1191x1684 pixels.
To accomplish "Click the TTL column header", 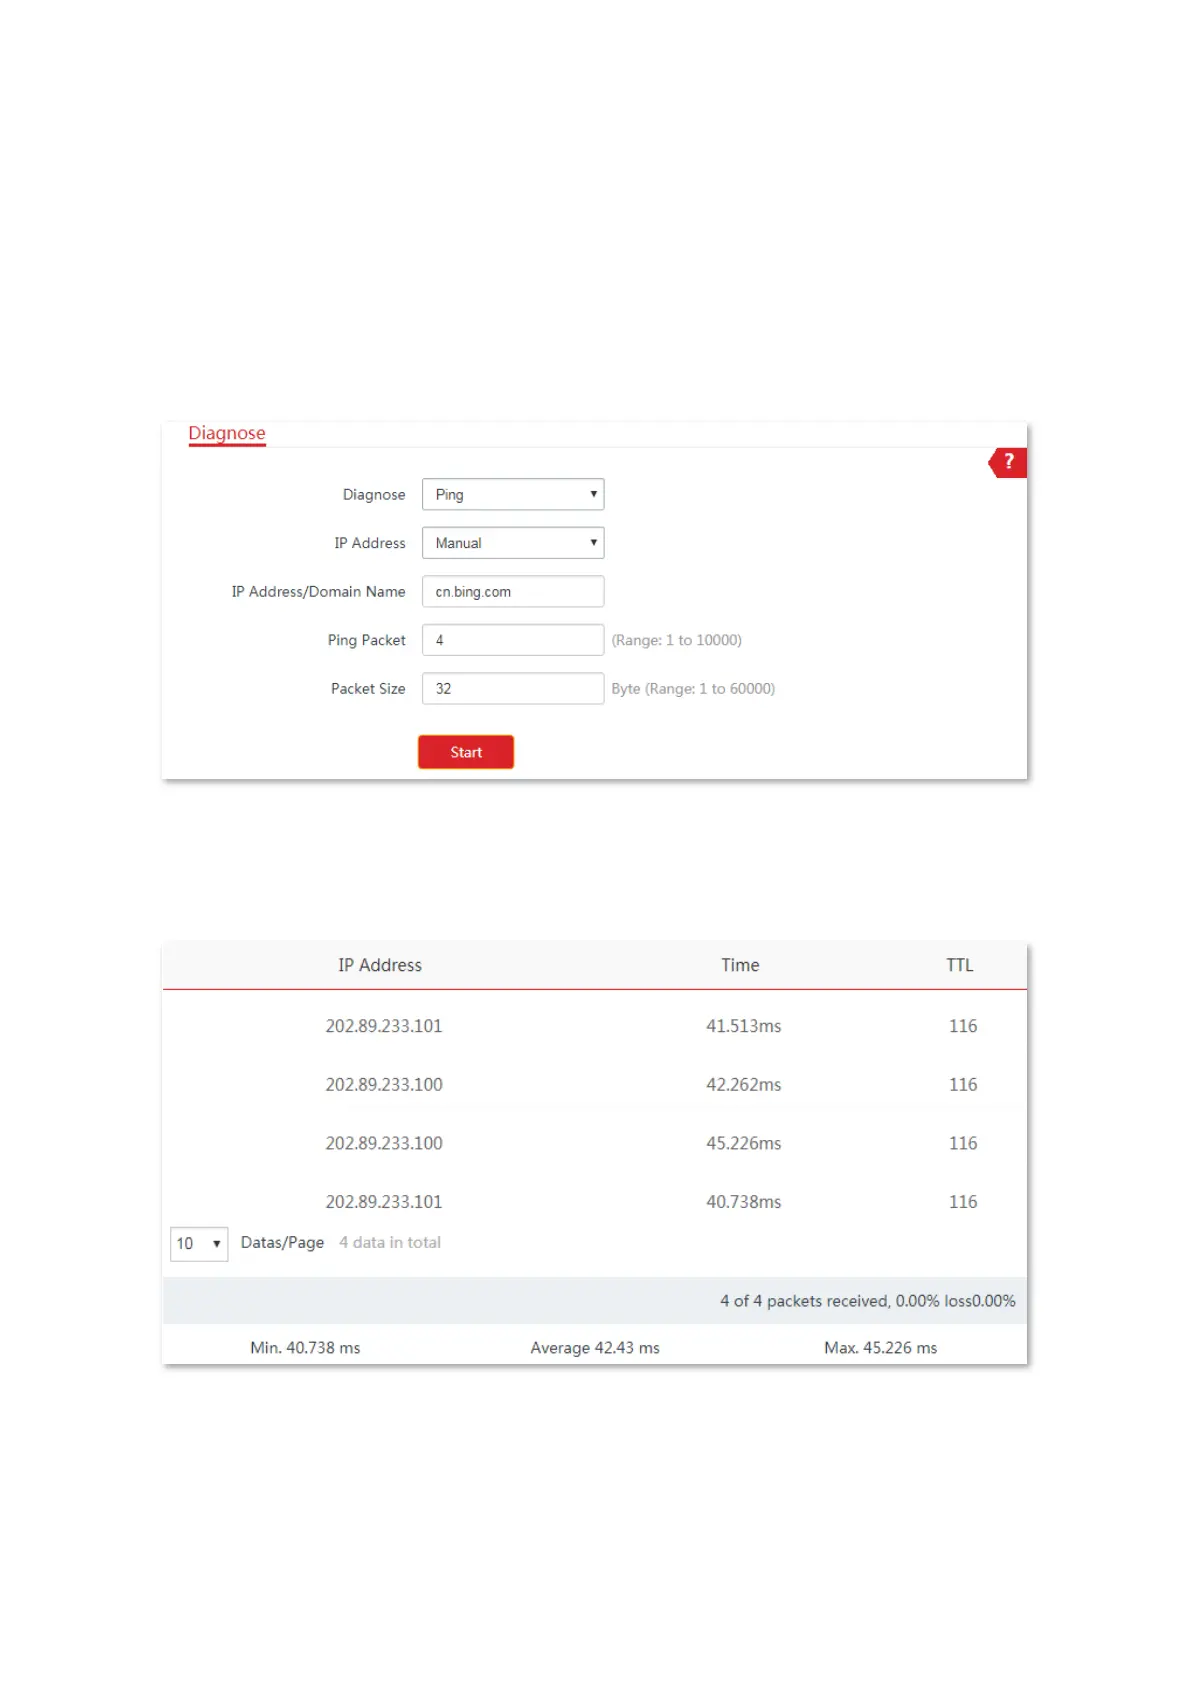I will [960, 965].
